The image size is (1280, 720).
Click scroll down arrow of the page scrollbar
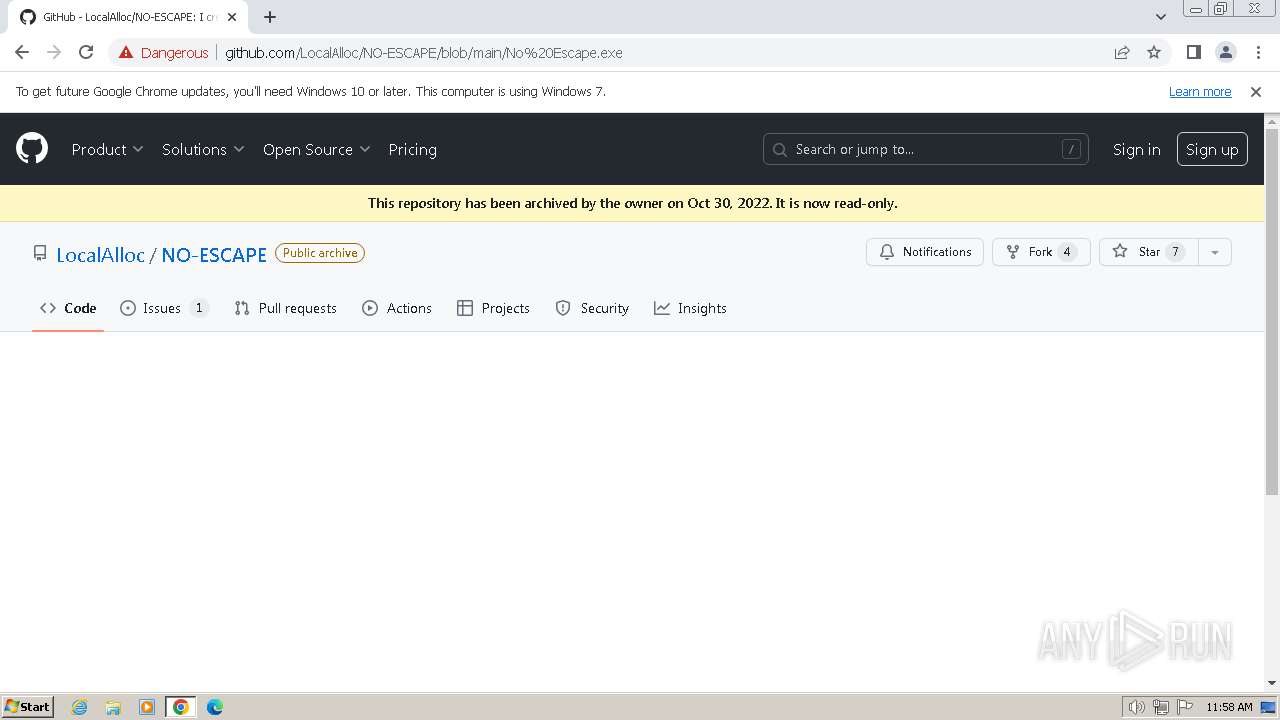pyautogui.click(x=1272, y=683)
